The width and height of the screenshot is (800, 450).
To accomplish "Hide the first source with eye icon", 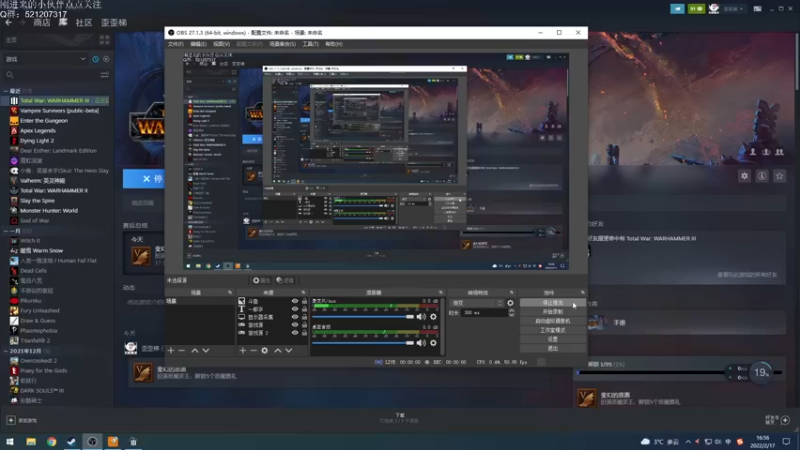I will pyautogui.click(x=295, y=301).
